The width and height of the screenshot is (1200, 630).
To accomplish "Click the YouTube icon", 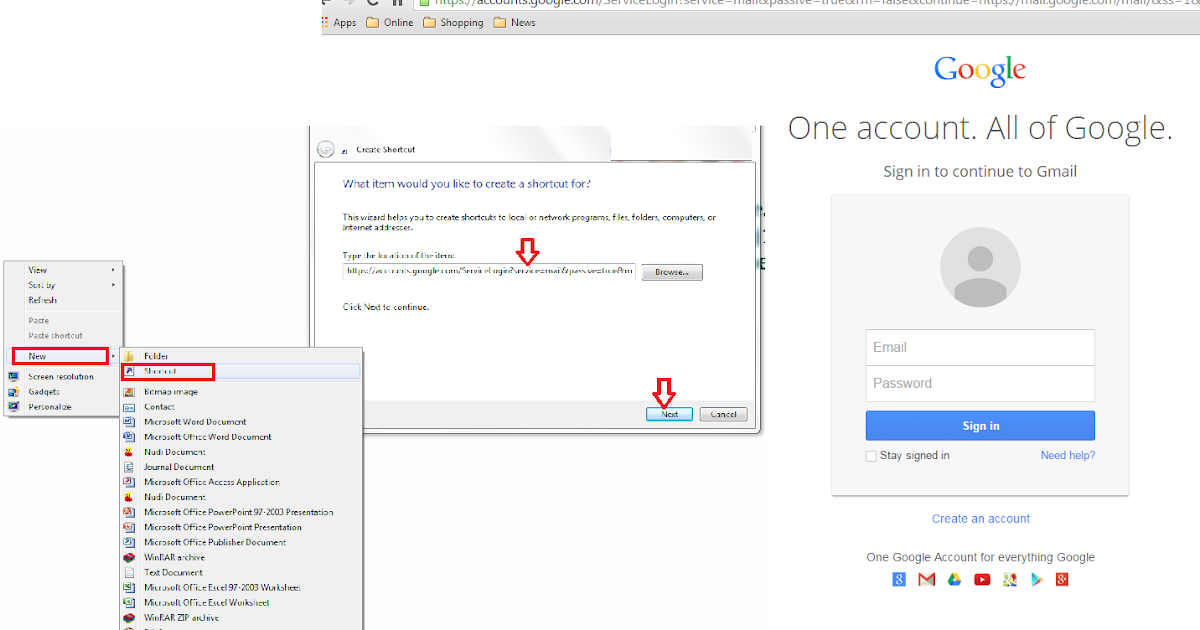I will (x=982, y=579).
